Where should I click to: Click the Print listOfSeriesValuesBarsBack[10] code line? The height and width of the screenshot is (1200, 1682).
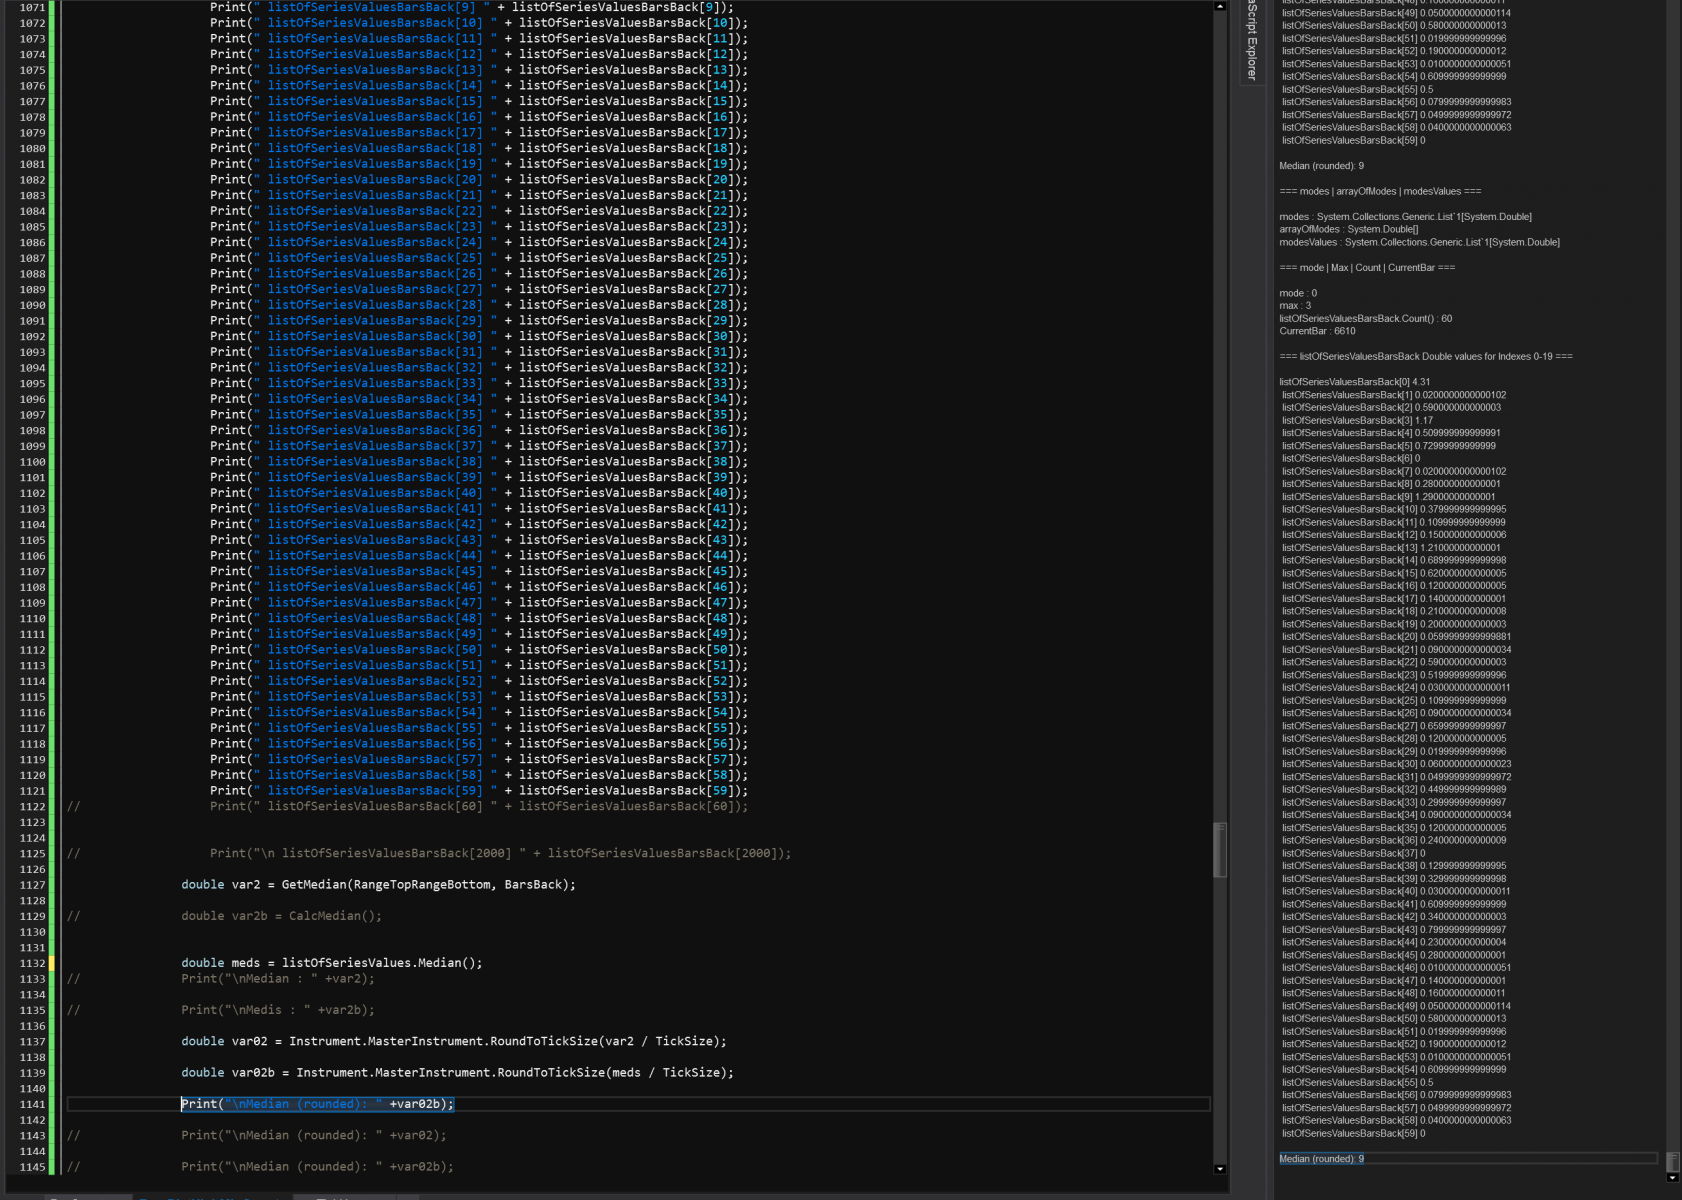pyautogui.click(x=479, y=23)
